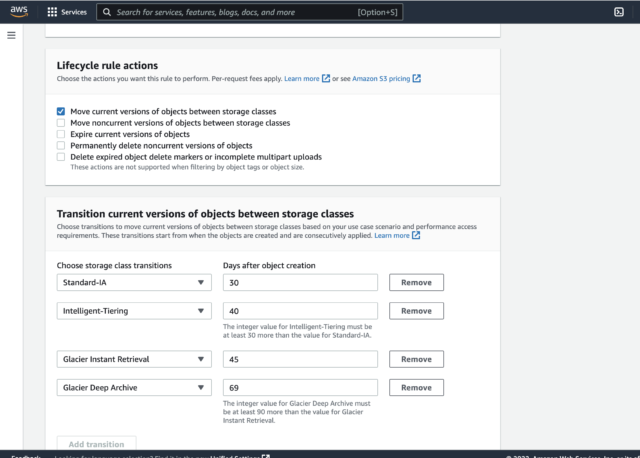
Task: Open the Intelligent-Tiering storage class dropdown
Action: (x=134, y=311)
